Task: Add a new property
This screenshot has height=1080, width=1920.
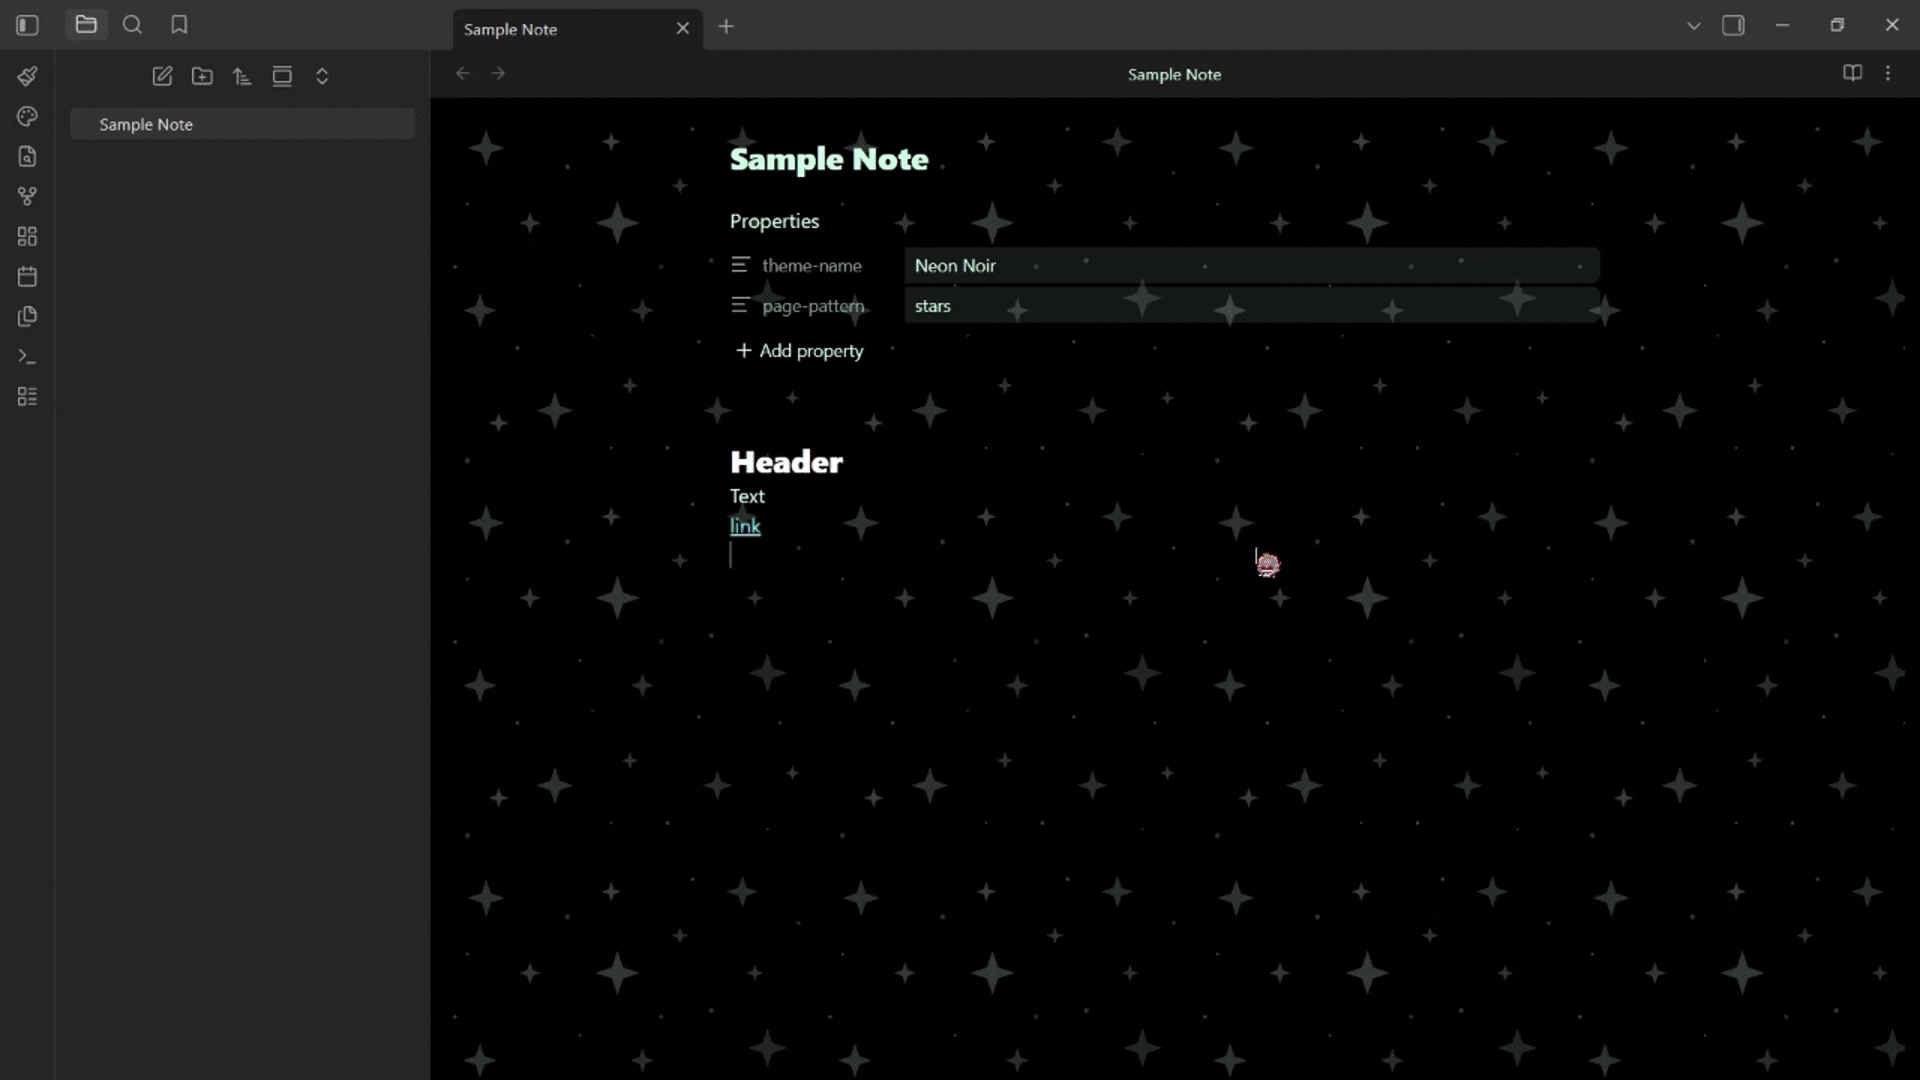Action: pos(799,351)
